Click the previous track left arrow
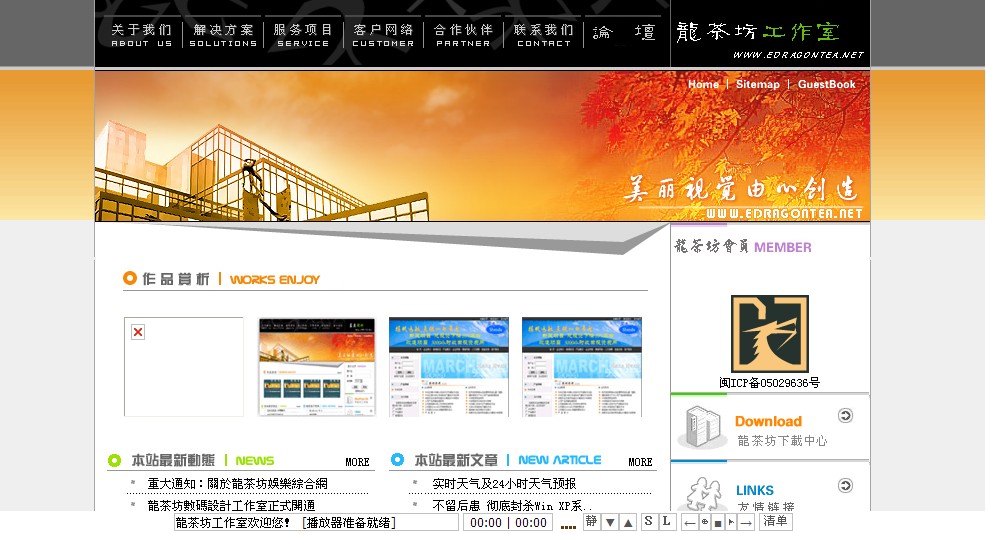This screenshot has width=986, height=534. point(690,523)
